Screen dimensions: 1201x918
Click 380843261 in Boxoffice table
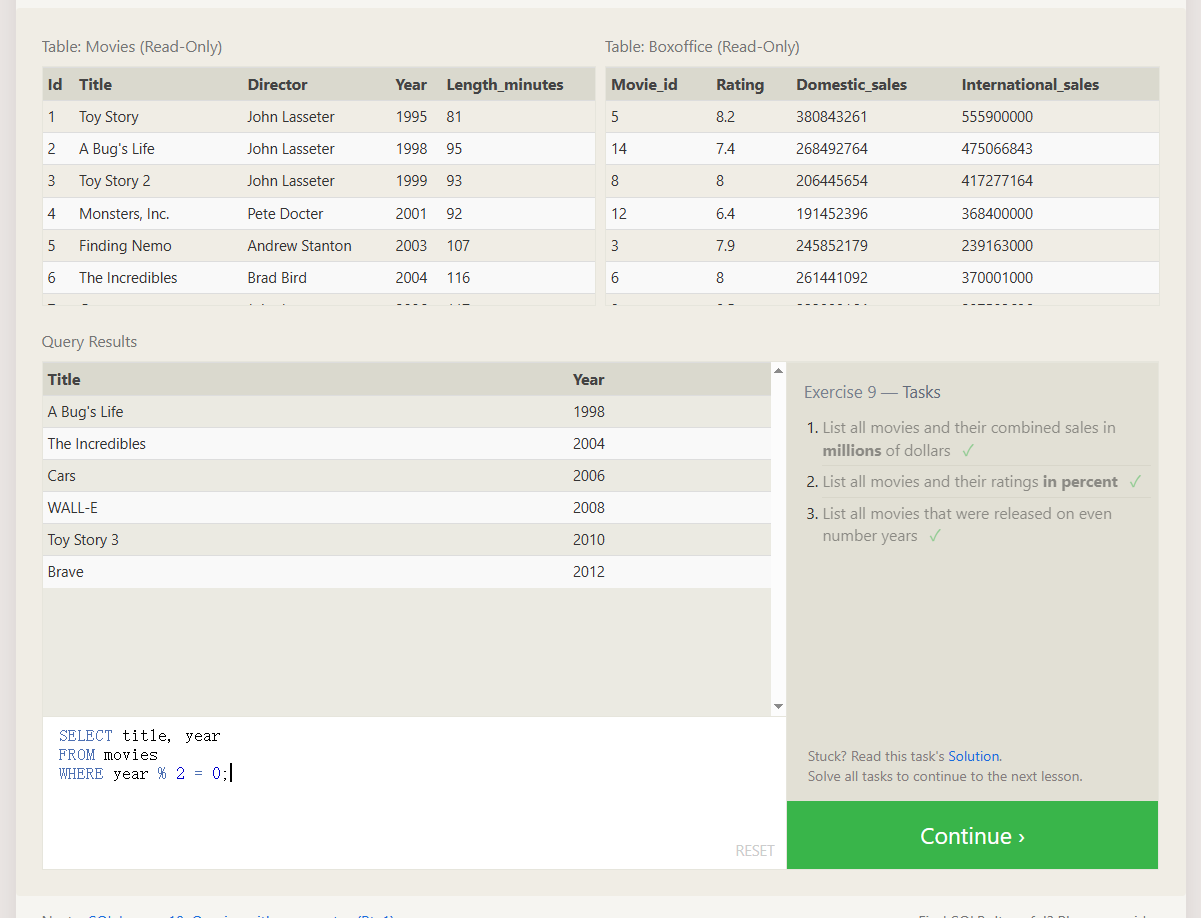832,117
